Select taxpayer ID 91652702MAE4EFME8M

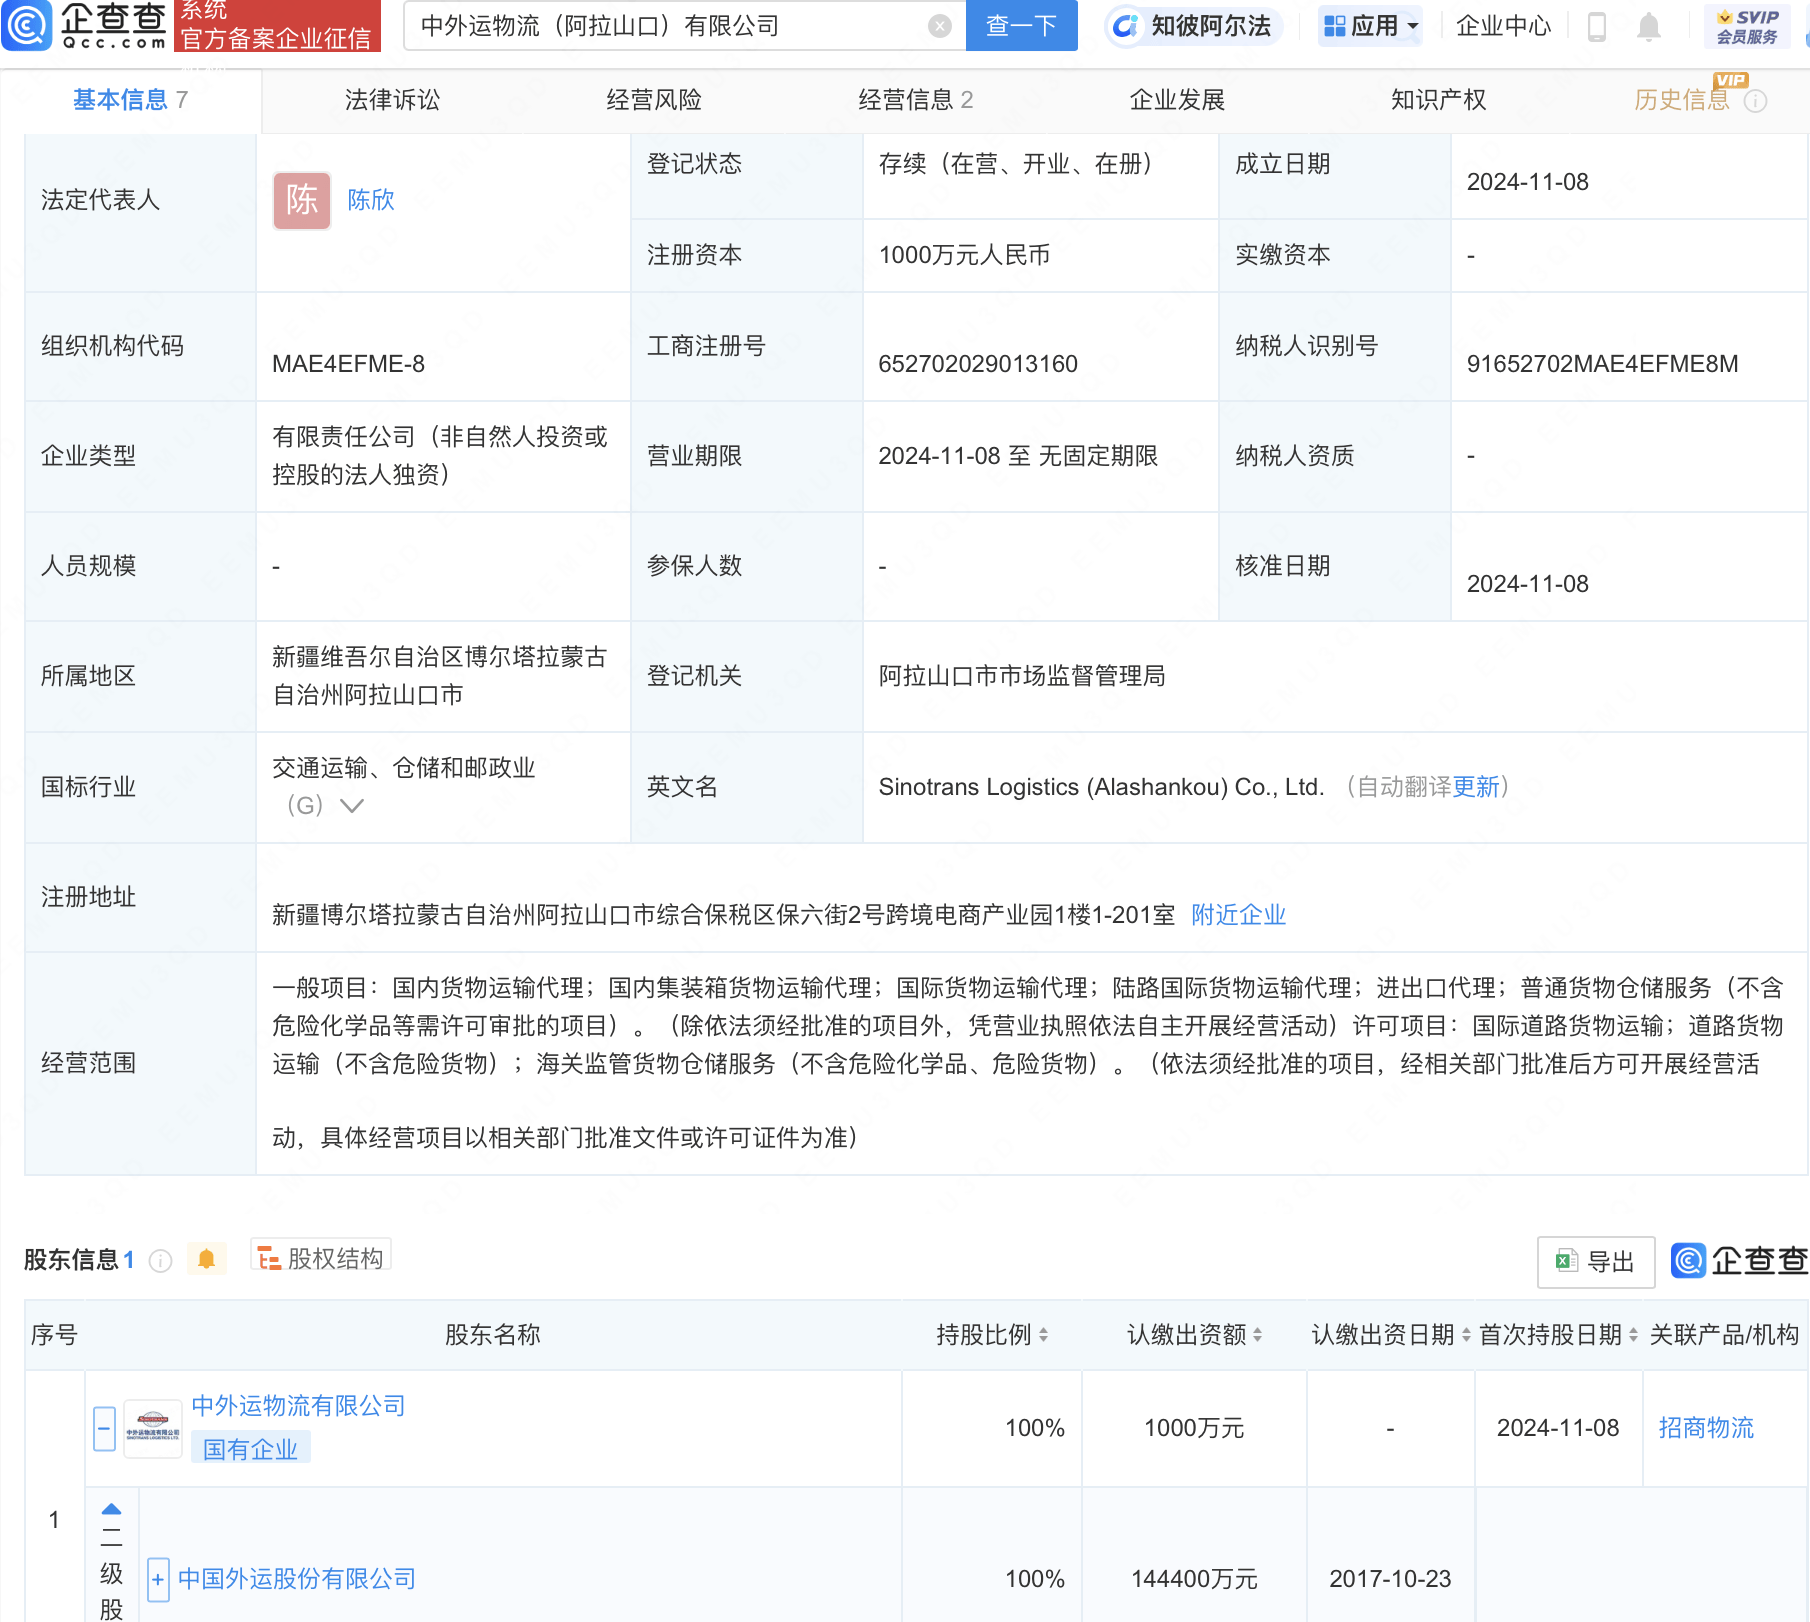click(x=1603, y=364)
